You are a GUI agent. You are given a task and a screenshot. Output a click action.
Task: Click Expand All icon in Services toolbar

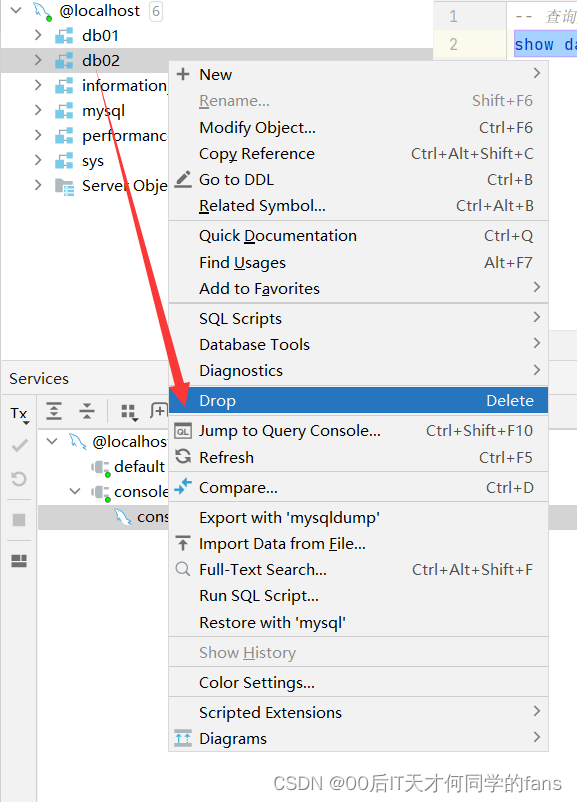(x=54, y=411)
